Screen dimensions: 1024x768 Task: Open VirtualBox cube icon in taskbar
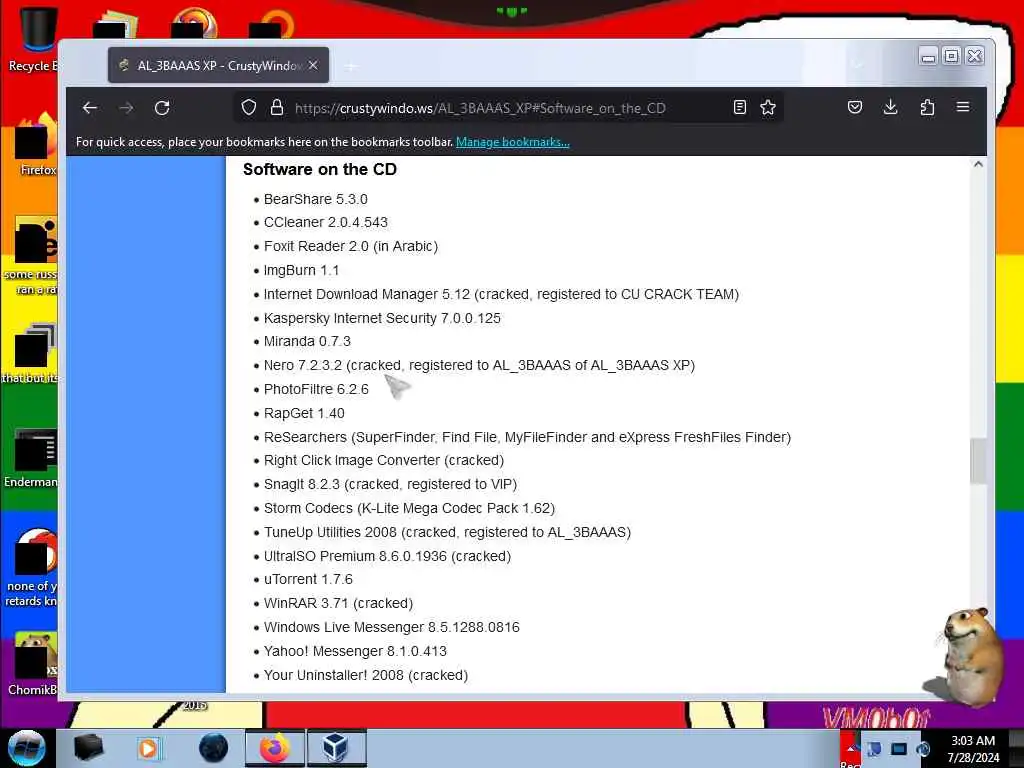pyautogui.click(x=336, y=748)
